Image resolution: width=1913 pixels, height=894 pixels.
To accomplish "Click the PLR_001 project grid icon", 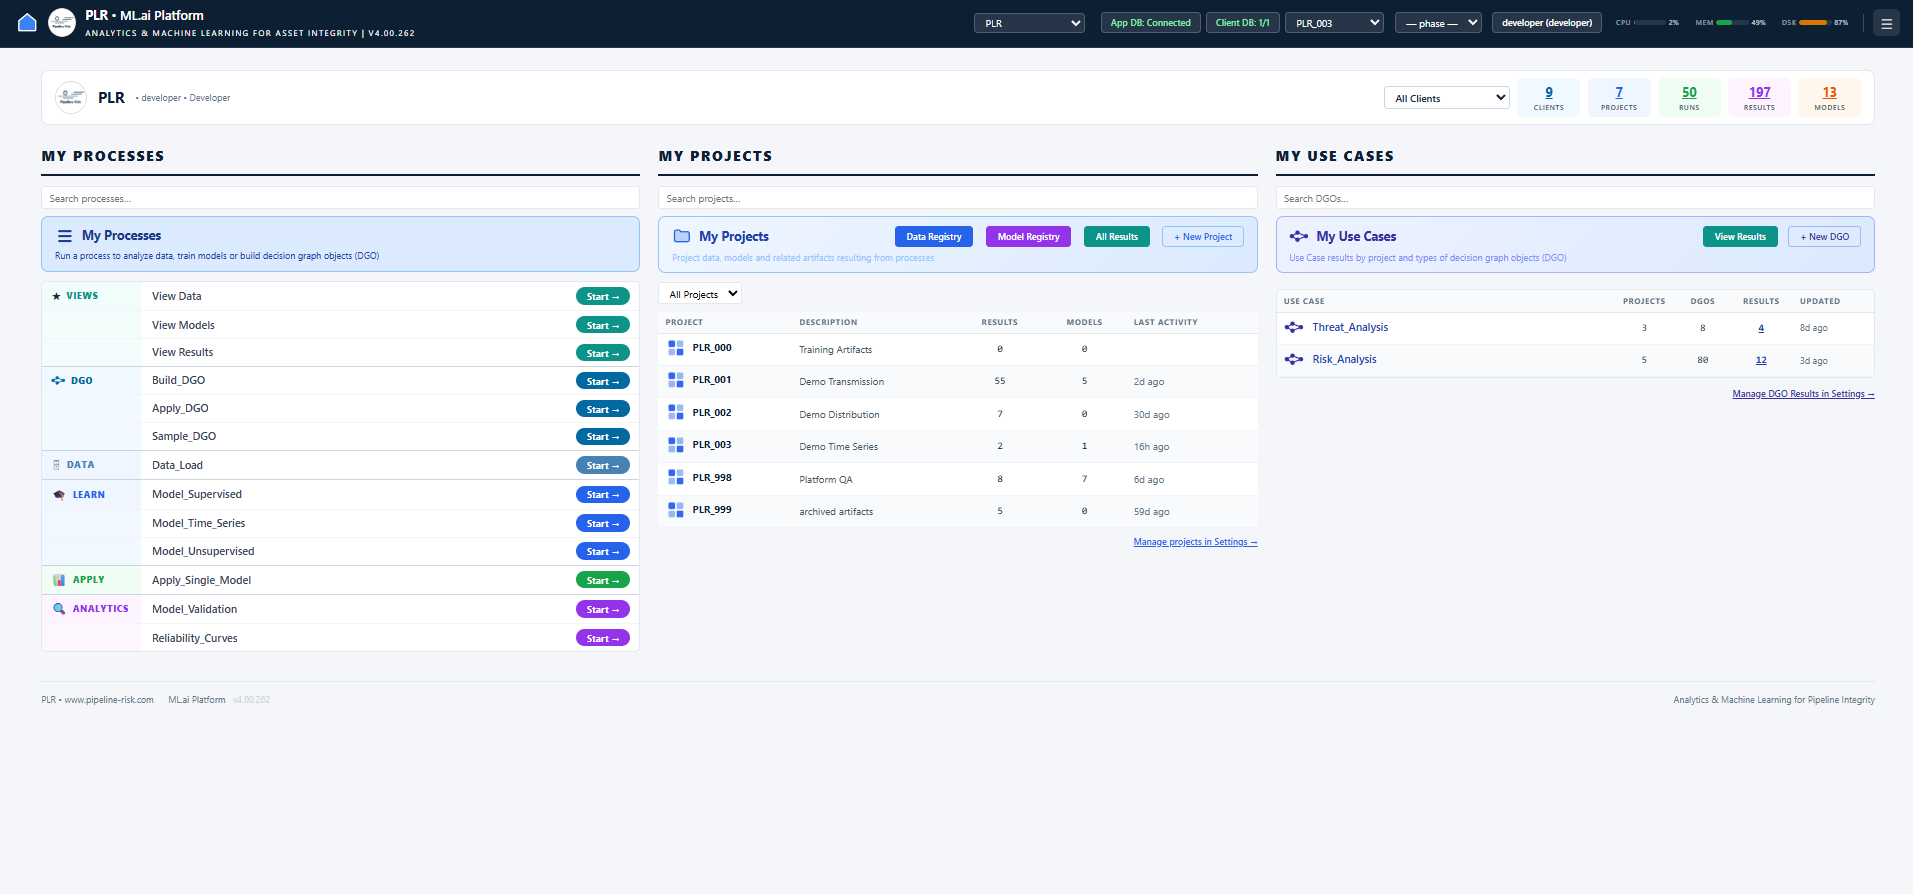I will tap(676, 380).
